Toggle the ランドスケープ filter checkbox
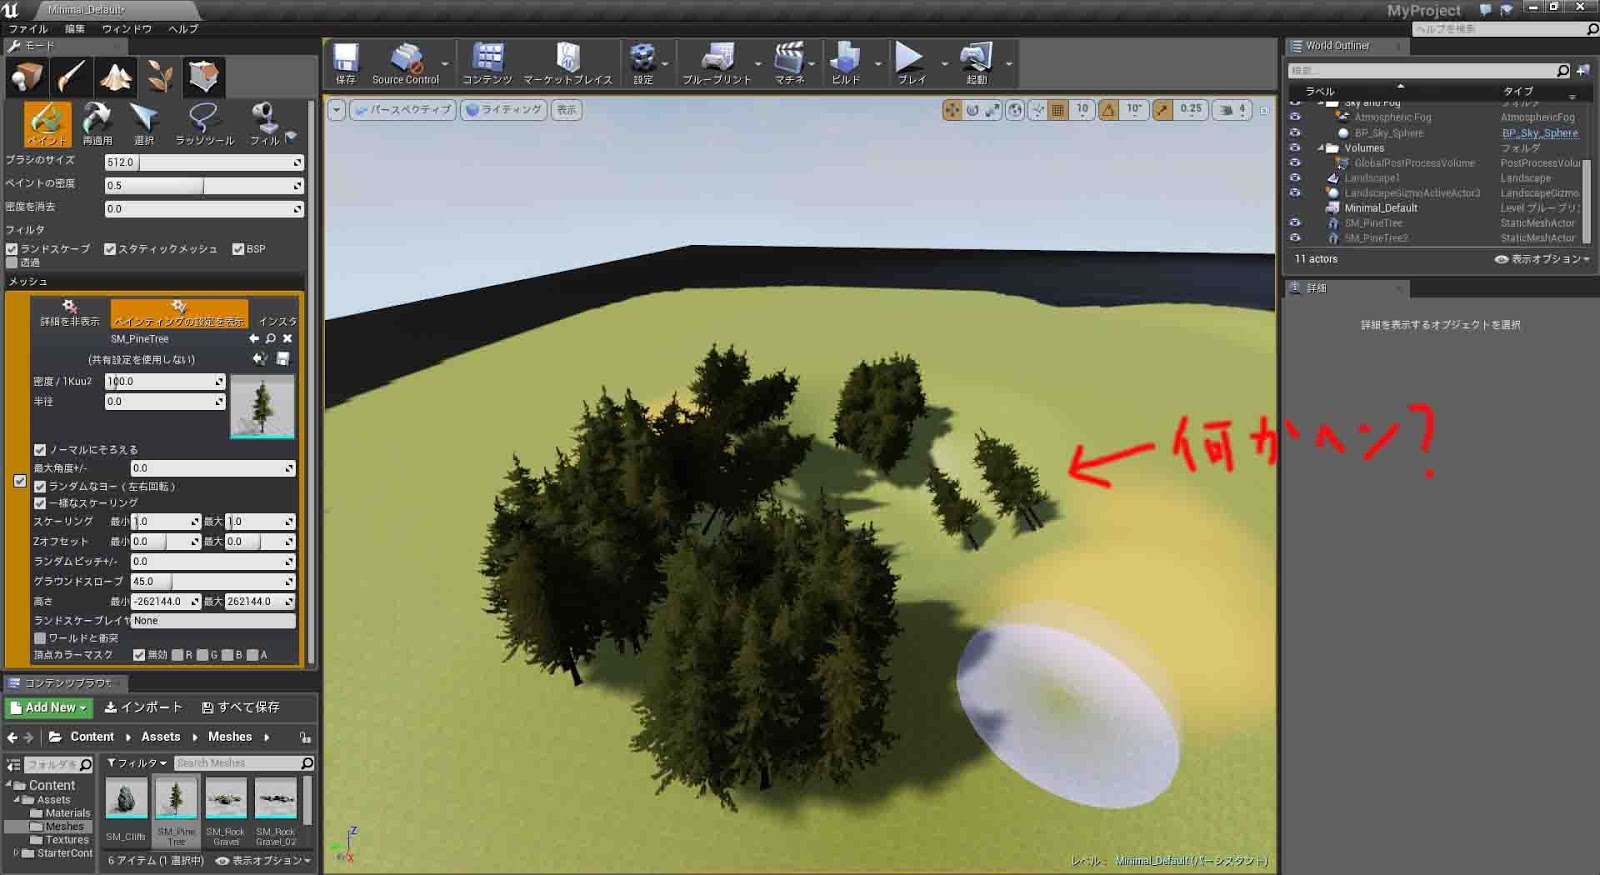This screenshot has width=1600, height=875. coord(12,249)
